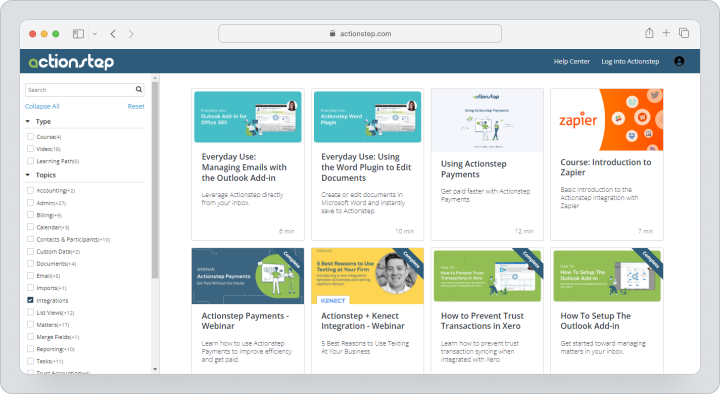Open the Introduction to Zapier course thumbnail

click(607, 119)
